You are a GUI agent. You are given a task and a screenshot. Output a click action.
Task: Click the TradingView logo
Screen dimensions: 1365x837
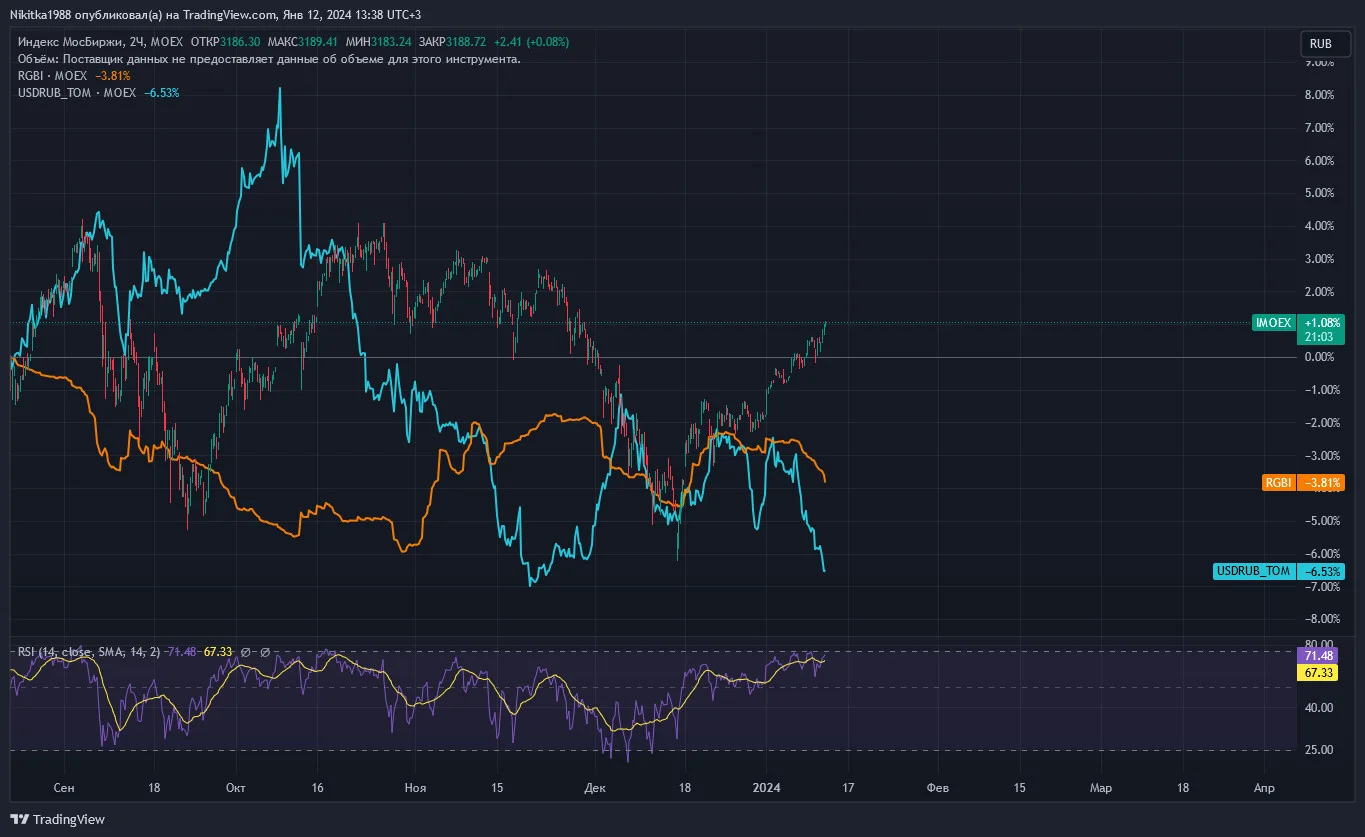click(x=58, y=819)
